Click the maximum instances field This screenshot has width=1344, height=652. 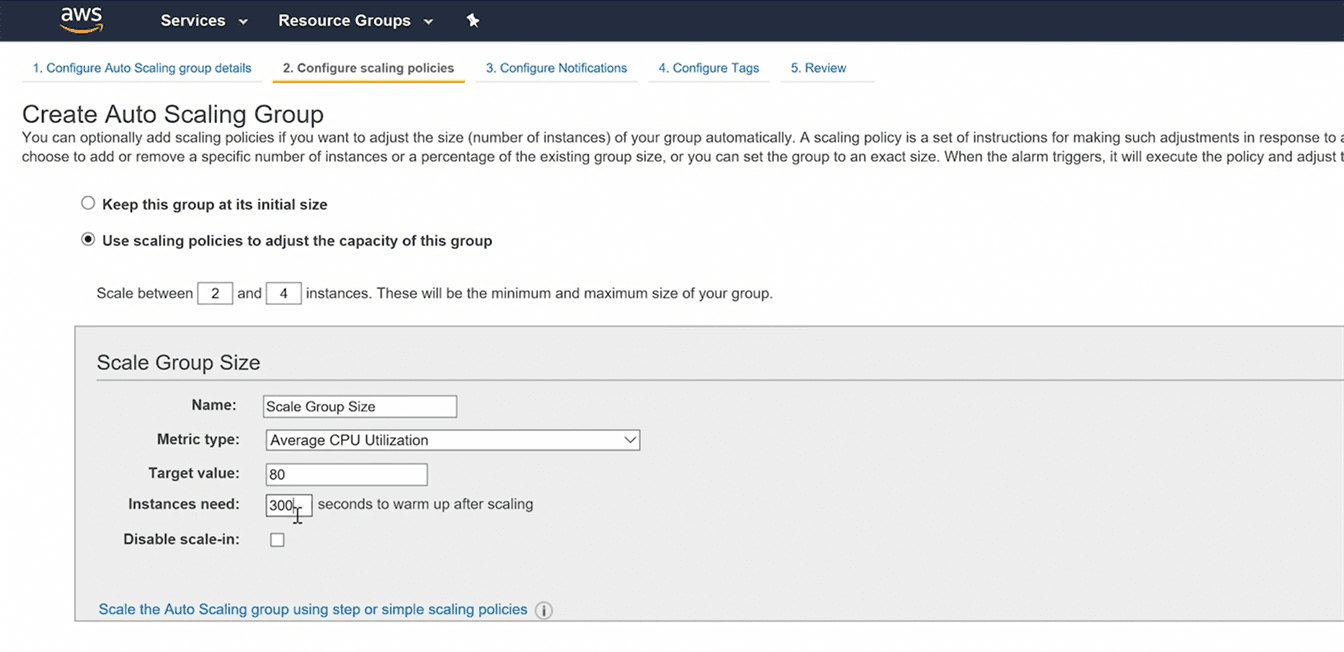[283, 294]
